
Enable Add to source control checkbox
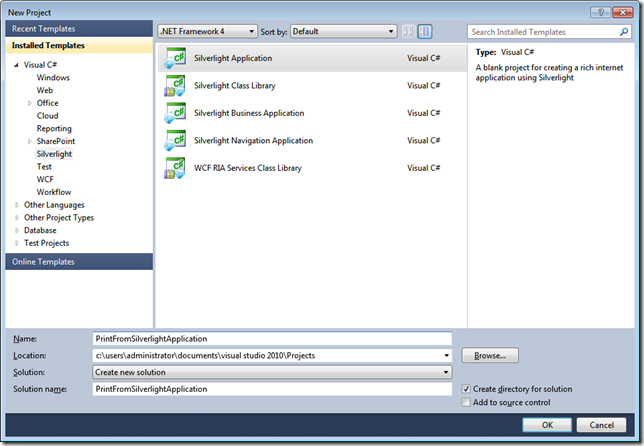pos(466,402)
